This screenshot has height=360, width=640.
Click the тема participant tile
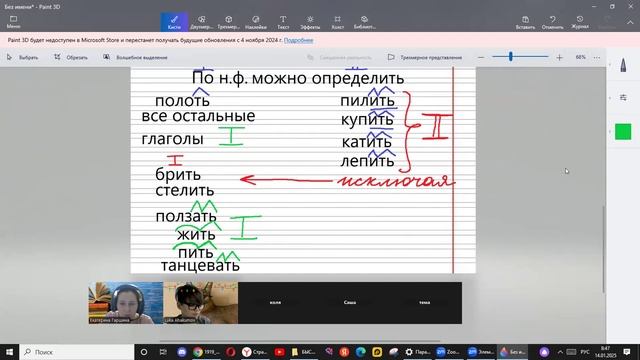[424, 302]
